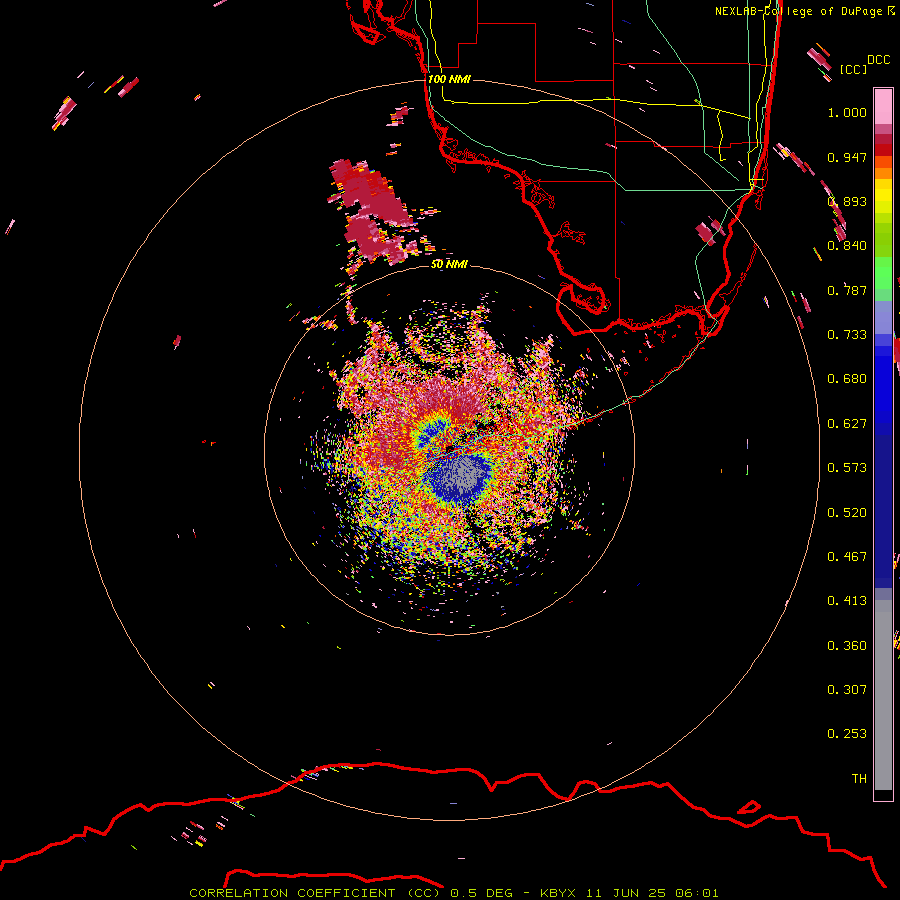Select the 0.947 color scale value
This screenshot has height=900, width=900.
point(847,157)
